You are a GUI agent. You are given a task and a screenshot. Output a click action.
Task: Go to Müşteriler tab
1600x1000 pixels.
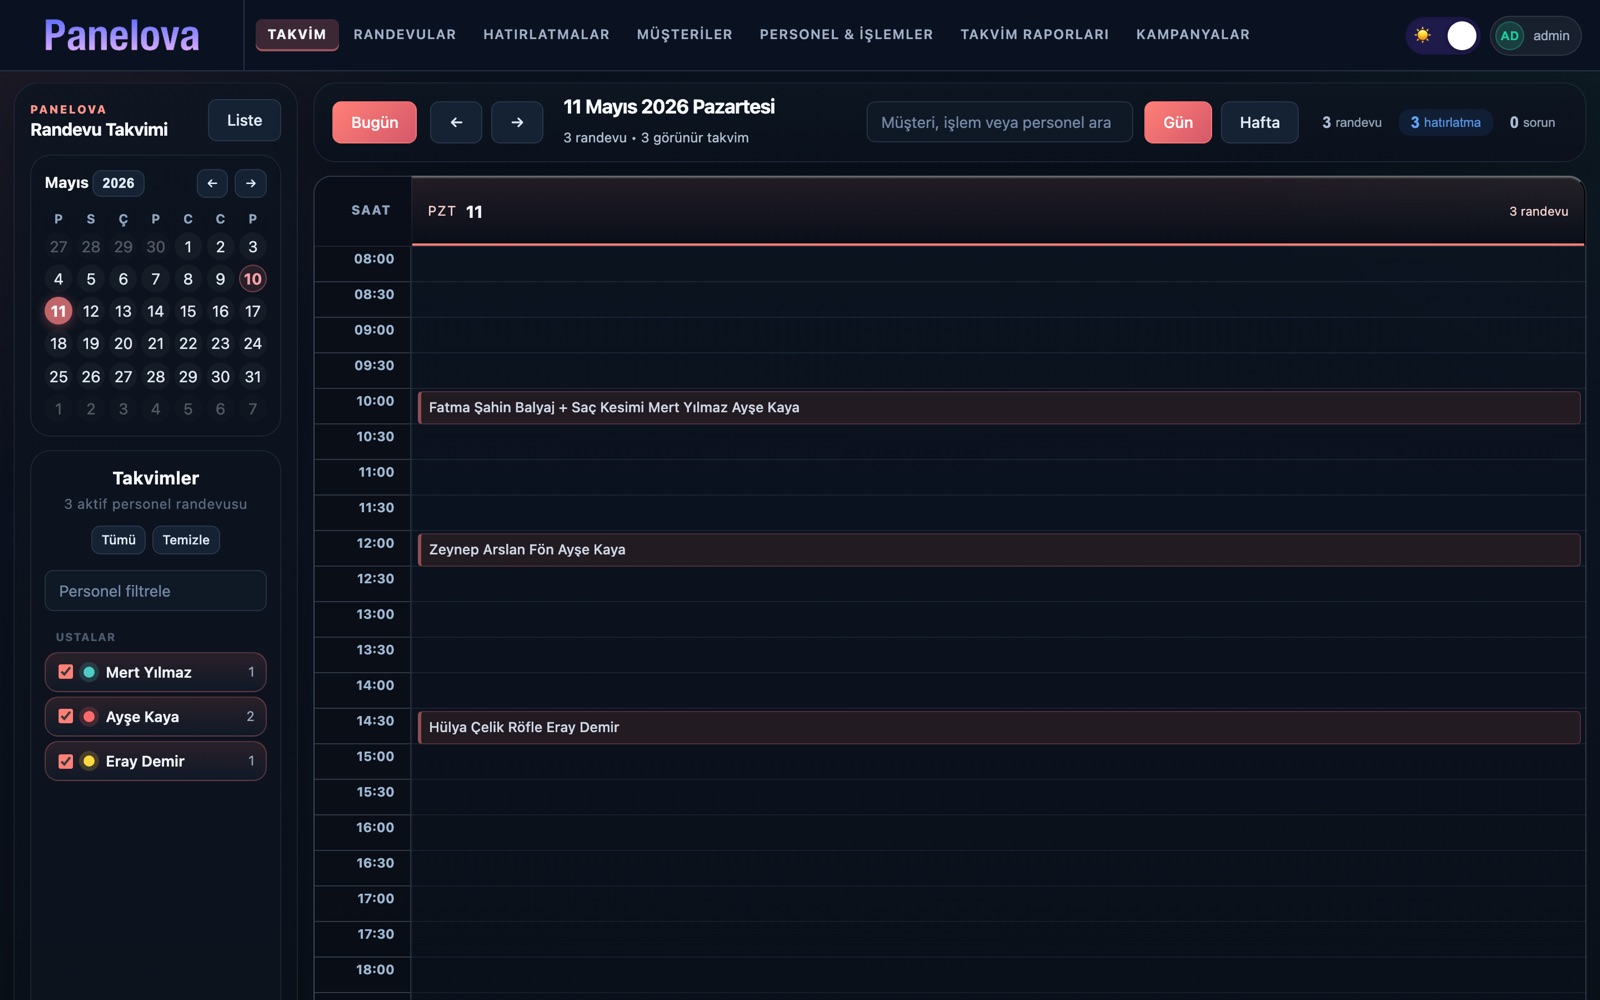pyautogui.click(x=685, y=34)
